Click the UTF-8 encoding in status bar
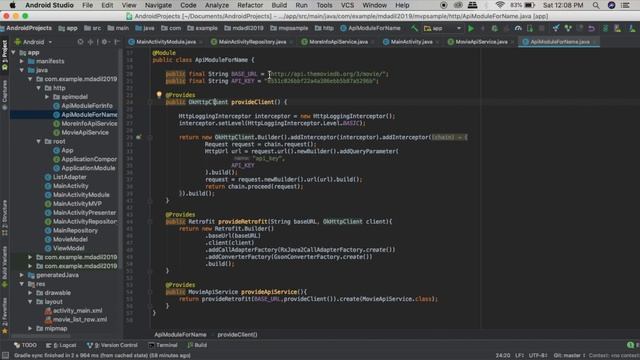This screenshot has height=360, width=640. click(538, 356)
